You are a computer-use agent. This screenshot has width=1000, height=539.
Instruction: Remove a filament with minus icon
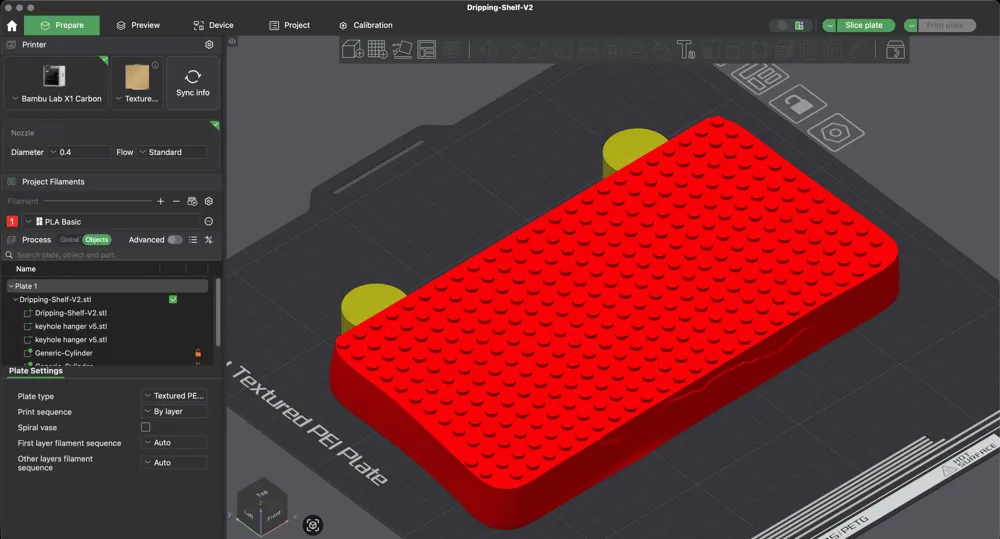click(176, 202)
